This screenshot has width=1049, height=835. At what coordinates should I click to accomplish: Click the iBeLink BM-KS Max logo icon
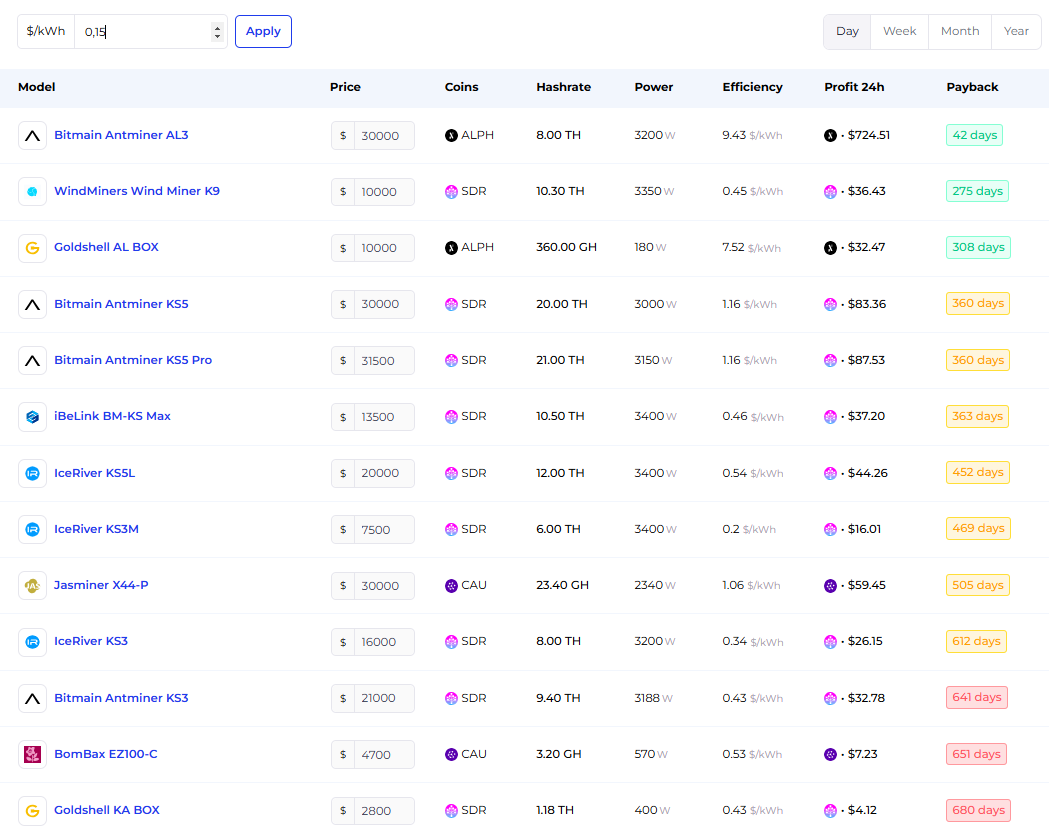(32, 416)
